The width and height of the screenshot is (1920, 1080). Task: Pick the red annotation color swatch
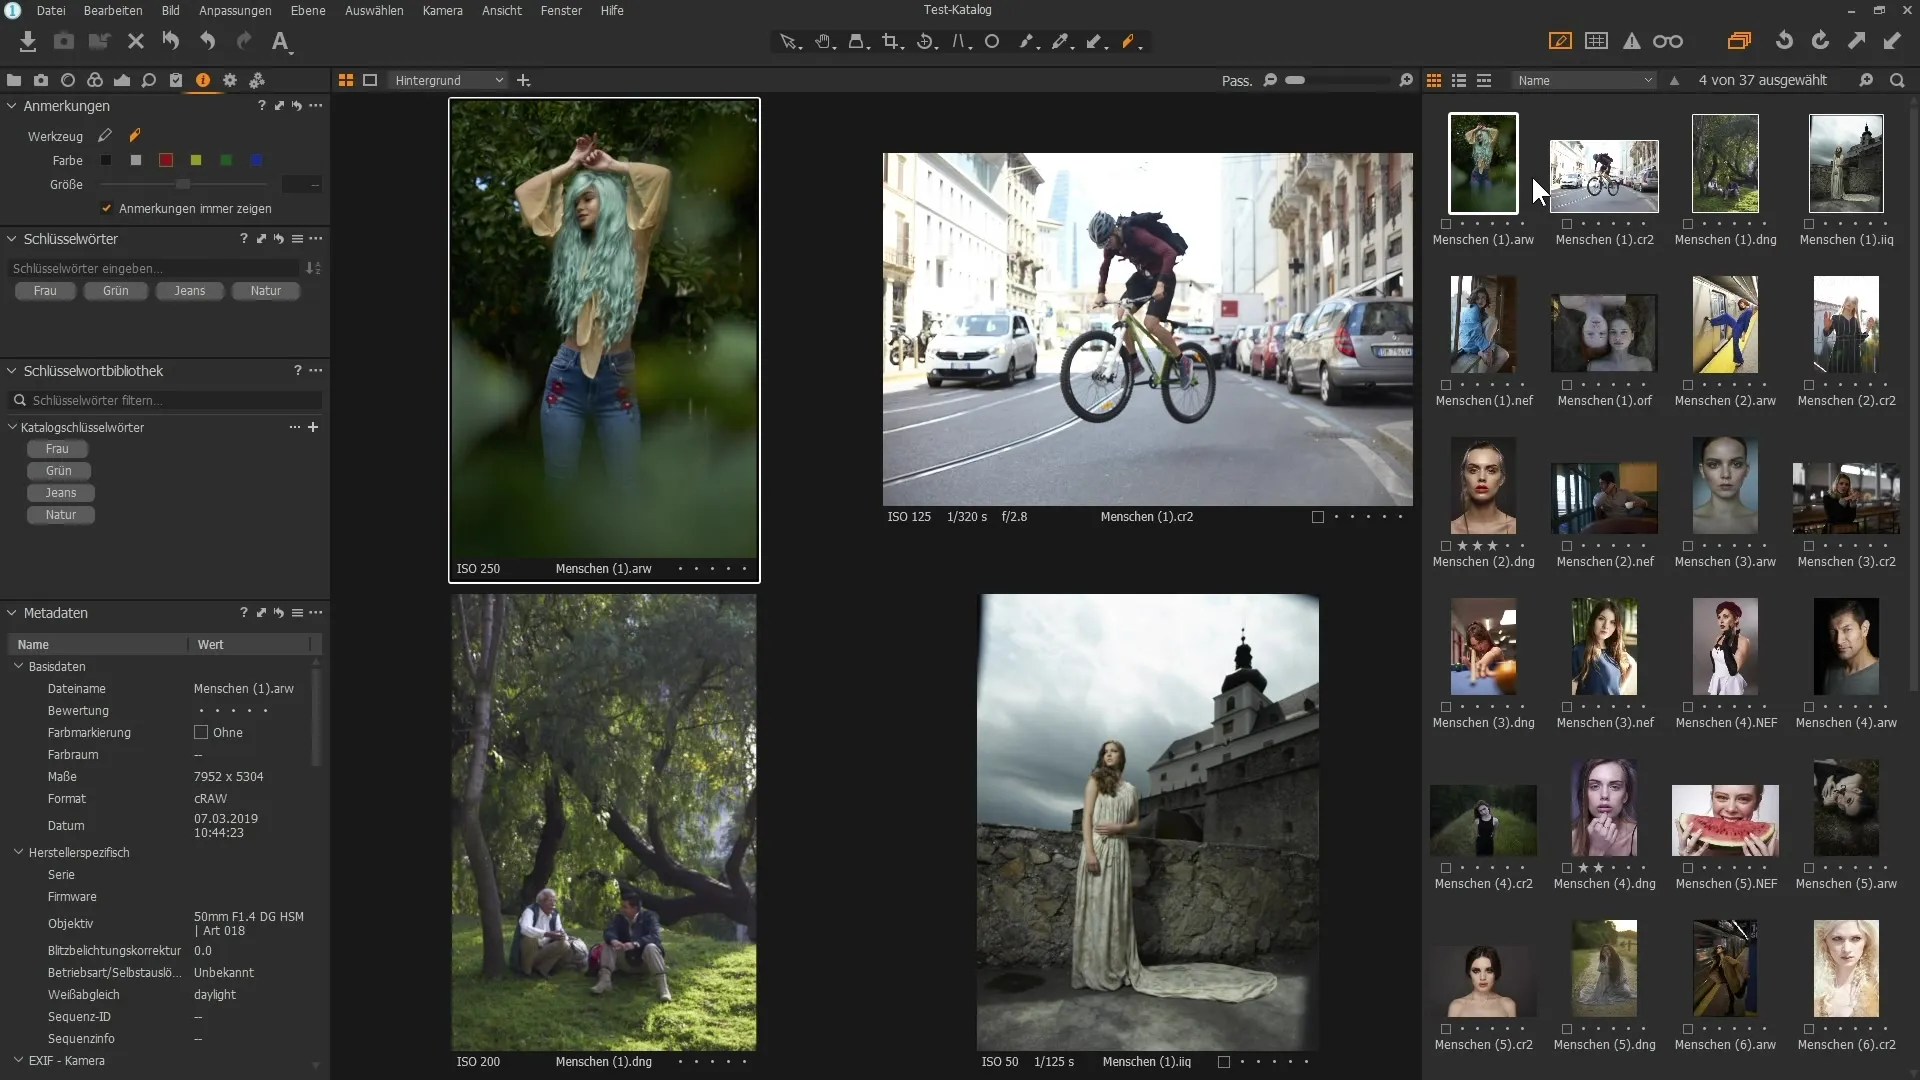pyautogui.click(x=166, y=160)
